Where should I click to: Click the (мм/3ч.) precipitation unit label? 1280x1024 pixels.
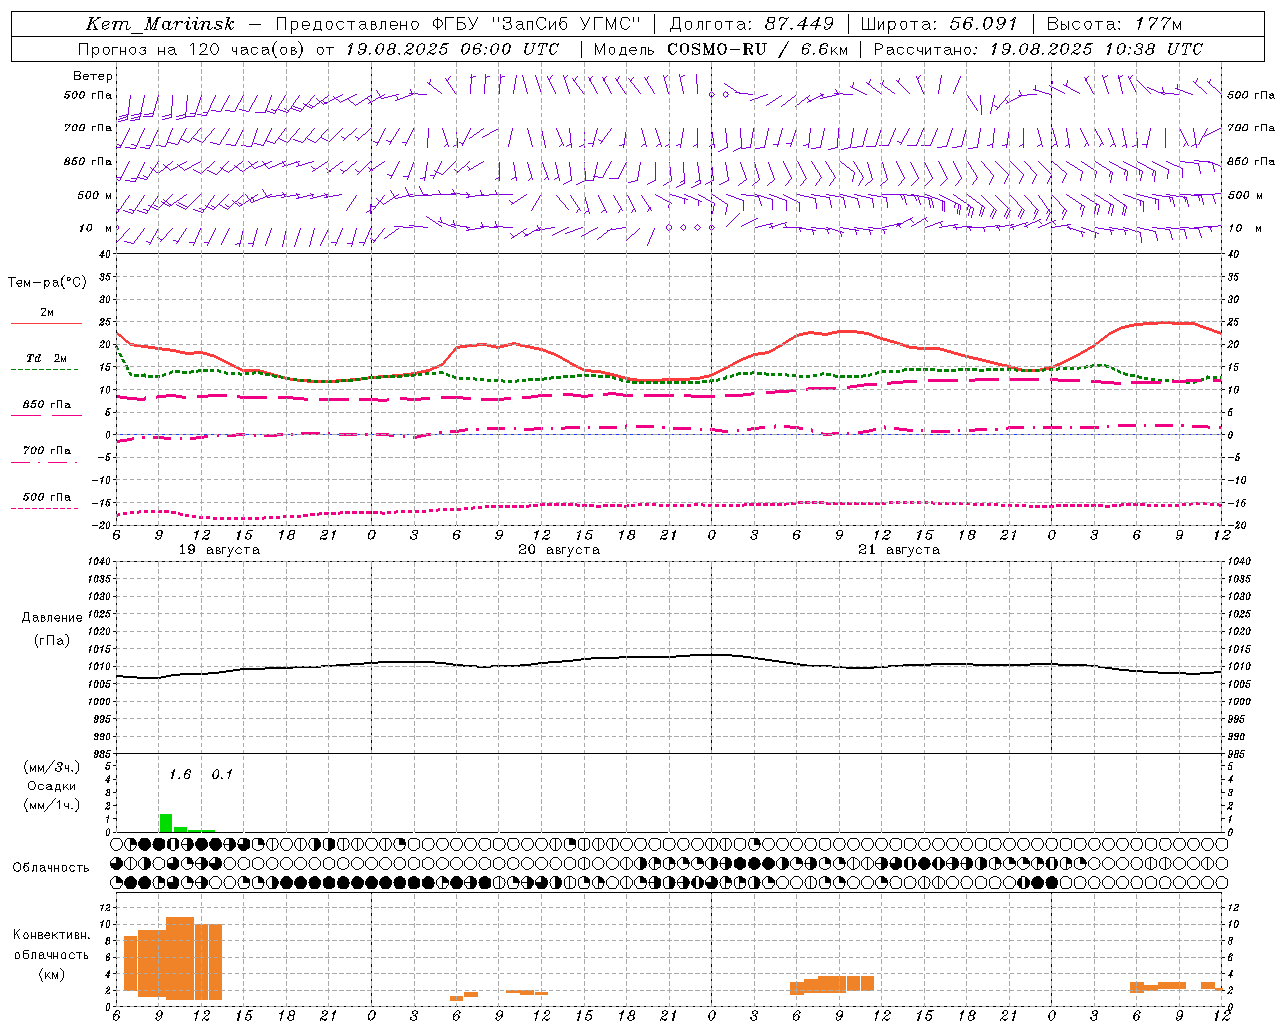click(52, 768)
